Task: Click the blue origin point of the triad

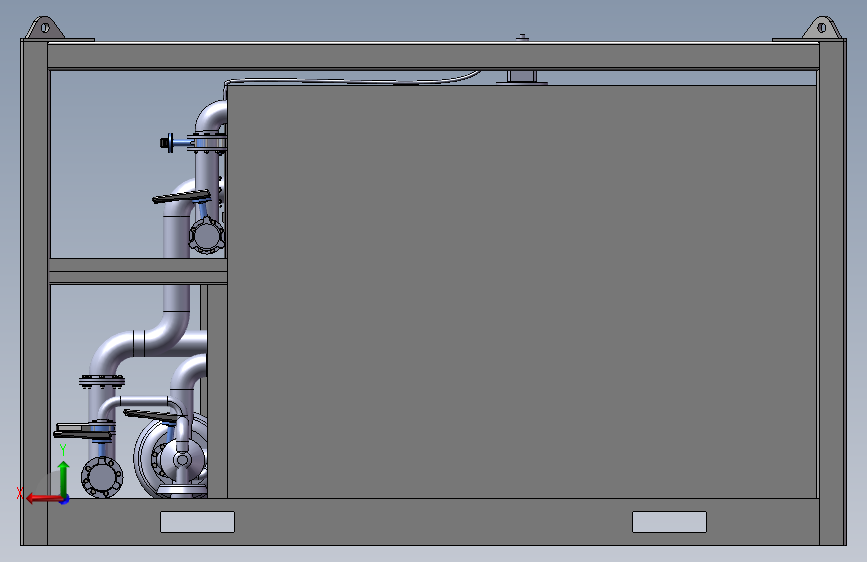Action: point(65,499)
